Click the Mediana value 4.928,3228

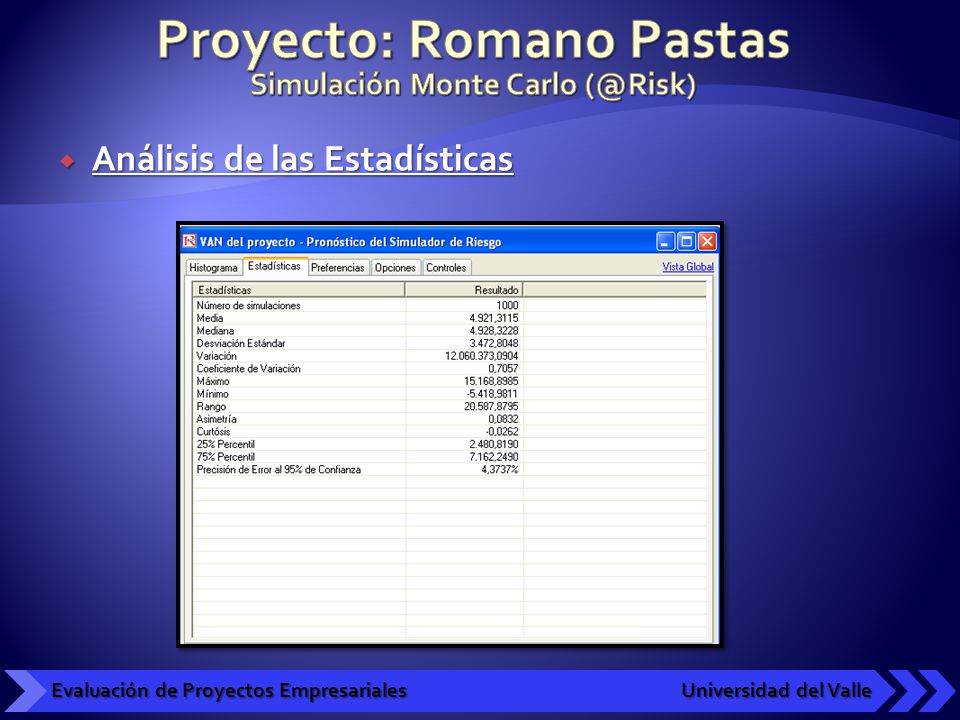[493, 331]
